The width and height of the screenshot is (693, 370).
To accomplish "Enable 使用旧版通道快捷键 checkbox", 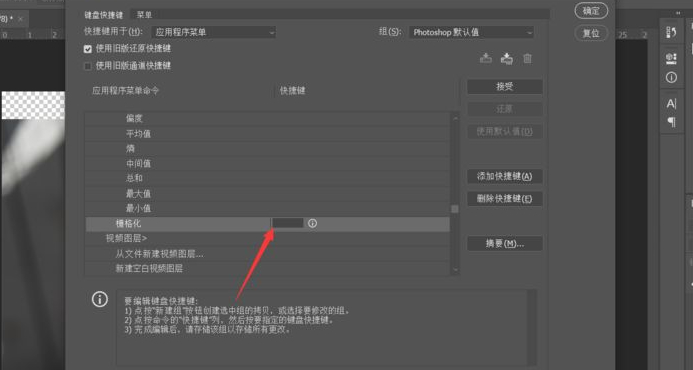I will [x=88, y=66].
